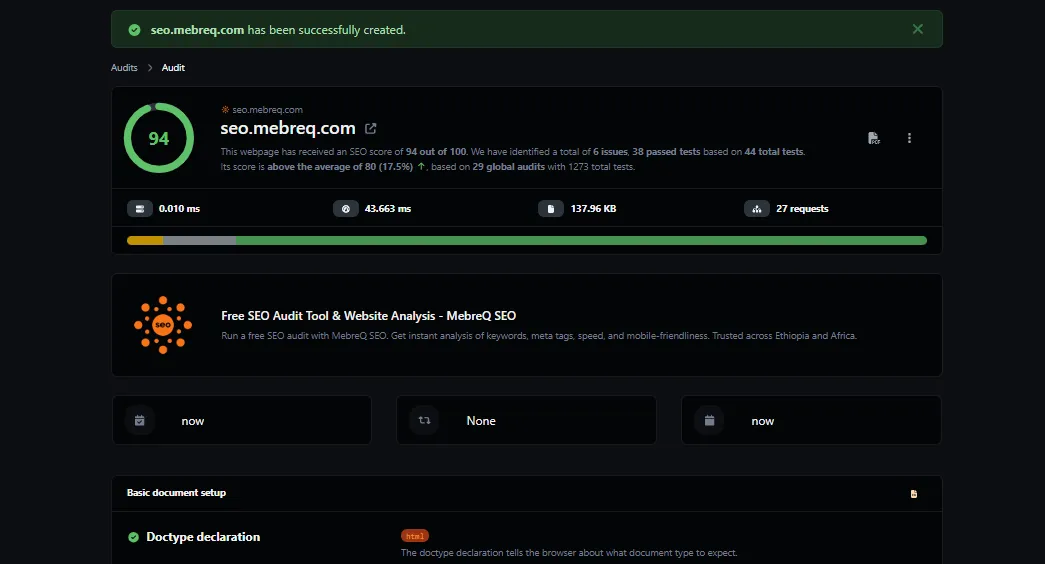This screenshot has width=1045, height=564.
Task: Click the green up arrow beside average score
Action: point(421,167)
